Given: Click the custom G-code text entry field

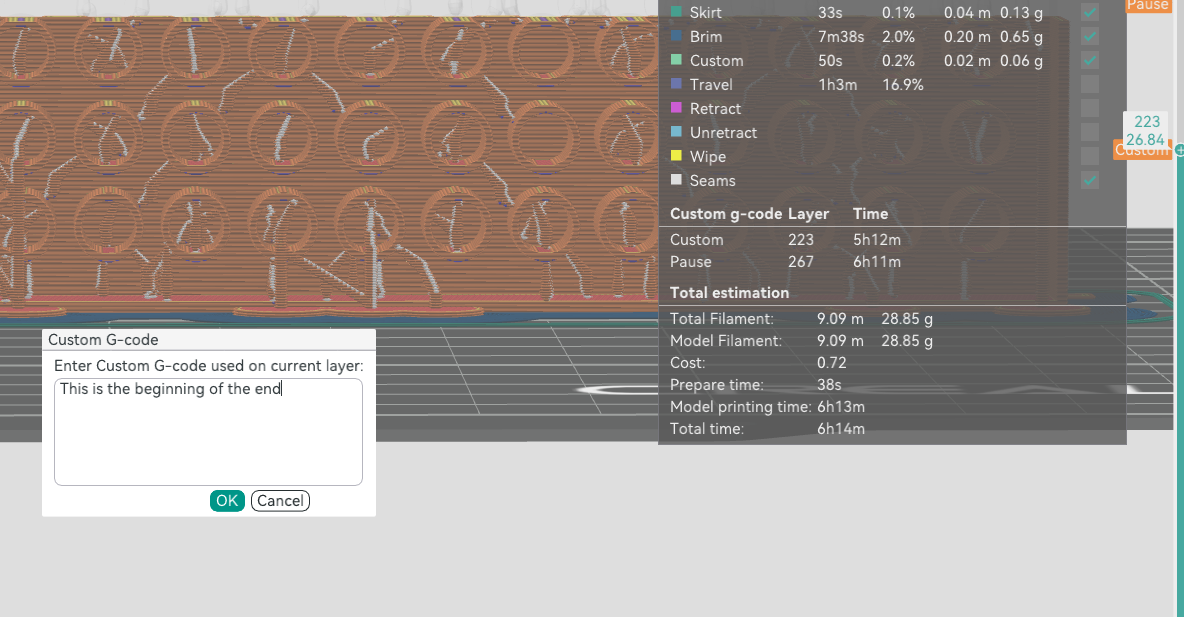Looking at the screenshot, I should point(208,431).
